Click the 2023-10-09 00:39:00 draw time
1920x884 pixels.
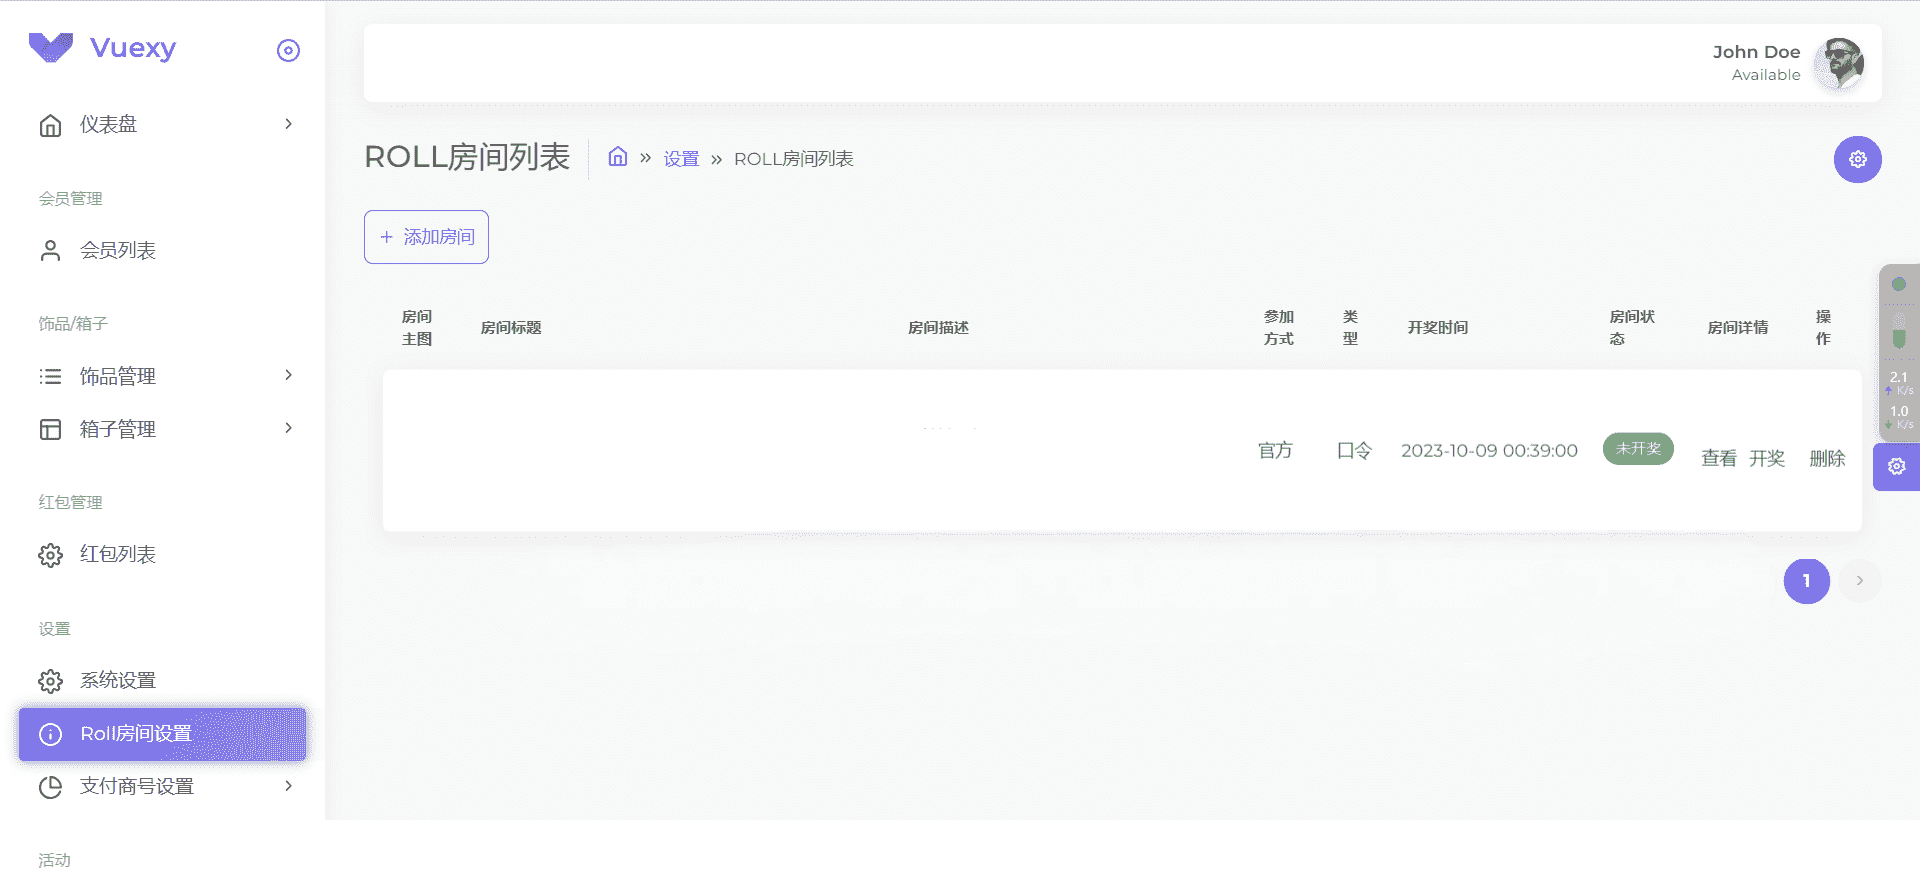pos(1489,451)
